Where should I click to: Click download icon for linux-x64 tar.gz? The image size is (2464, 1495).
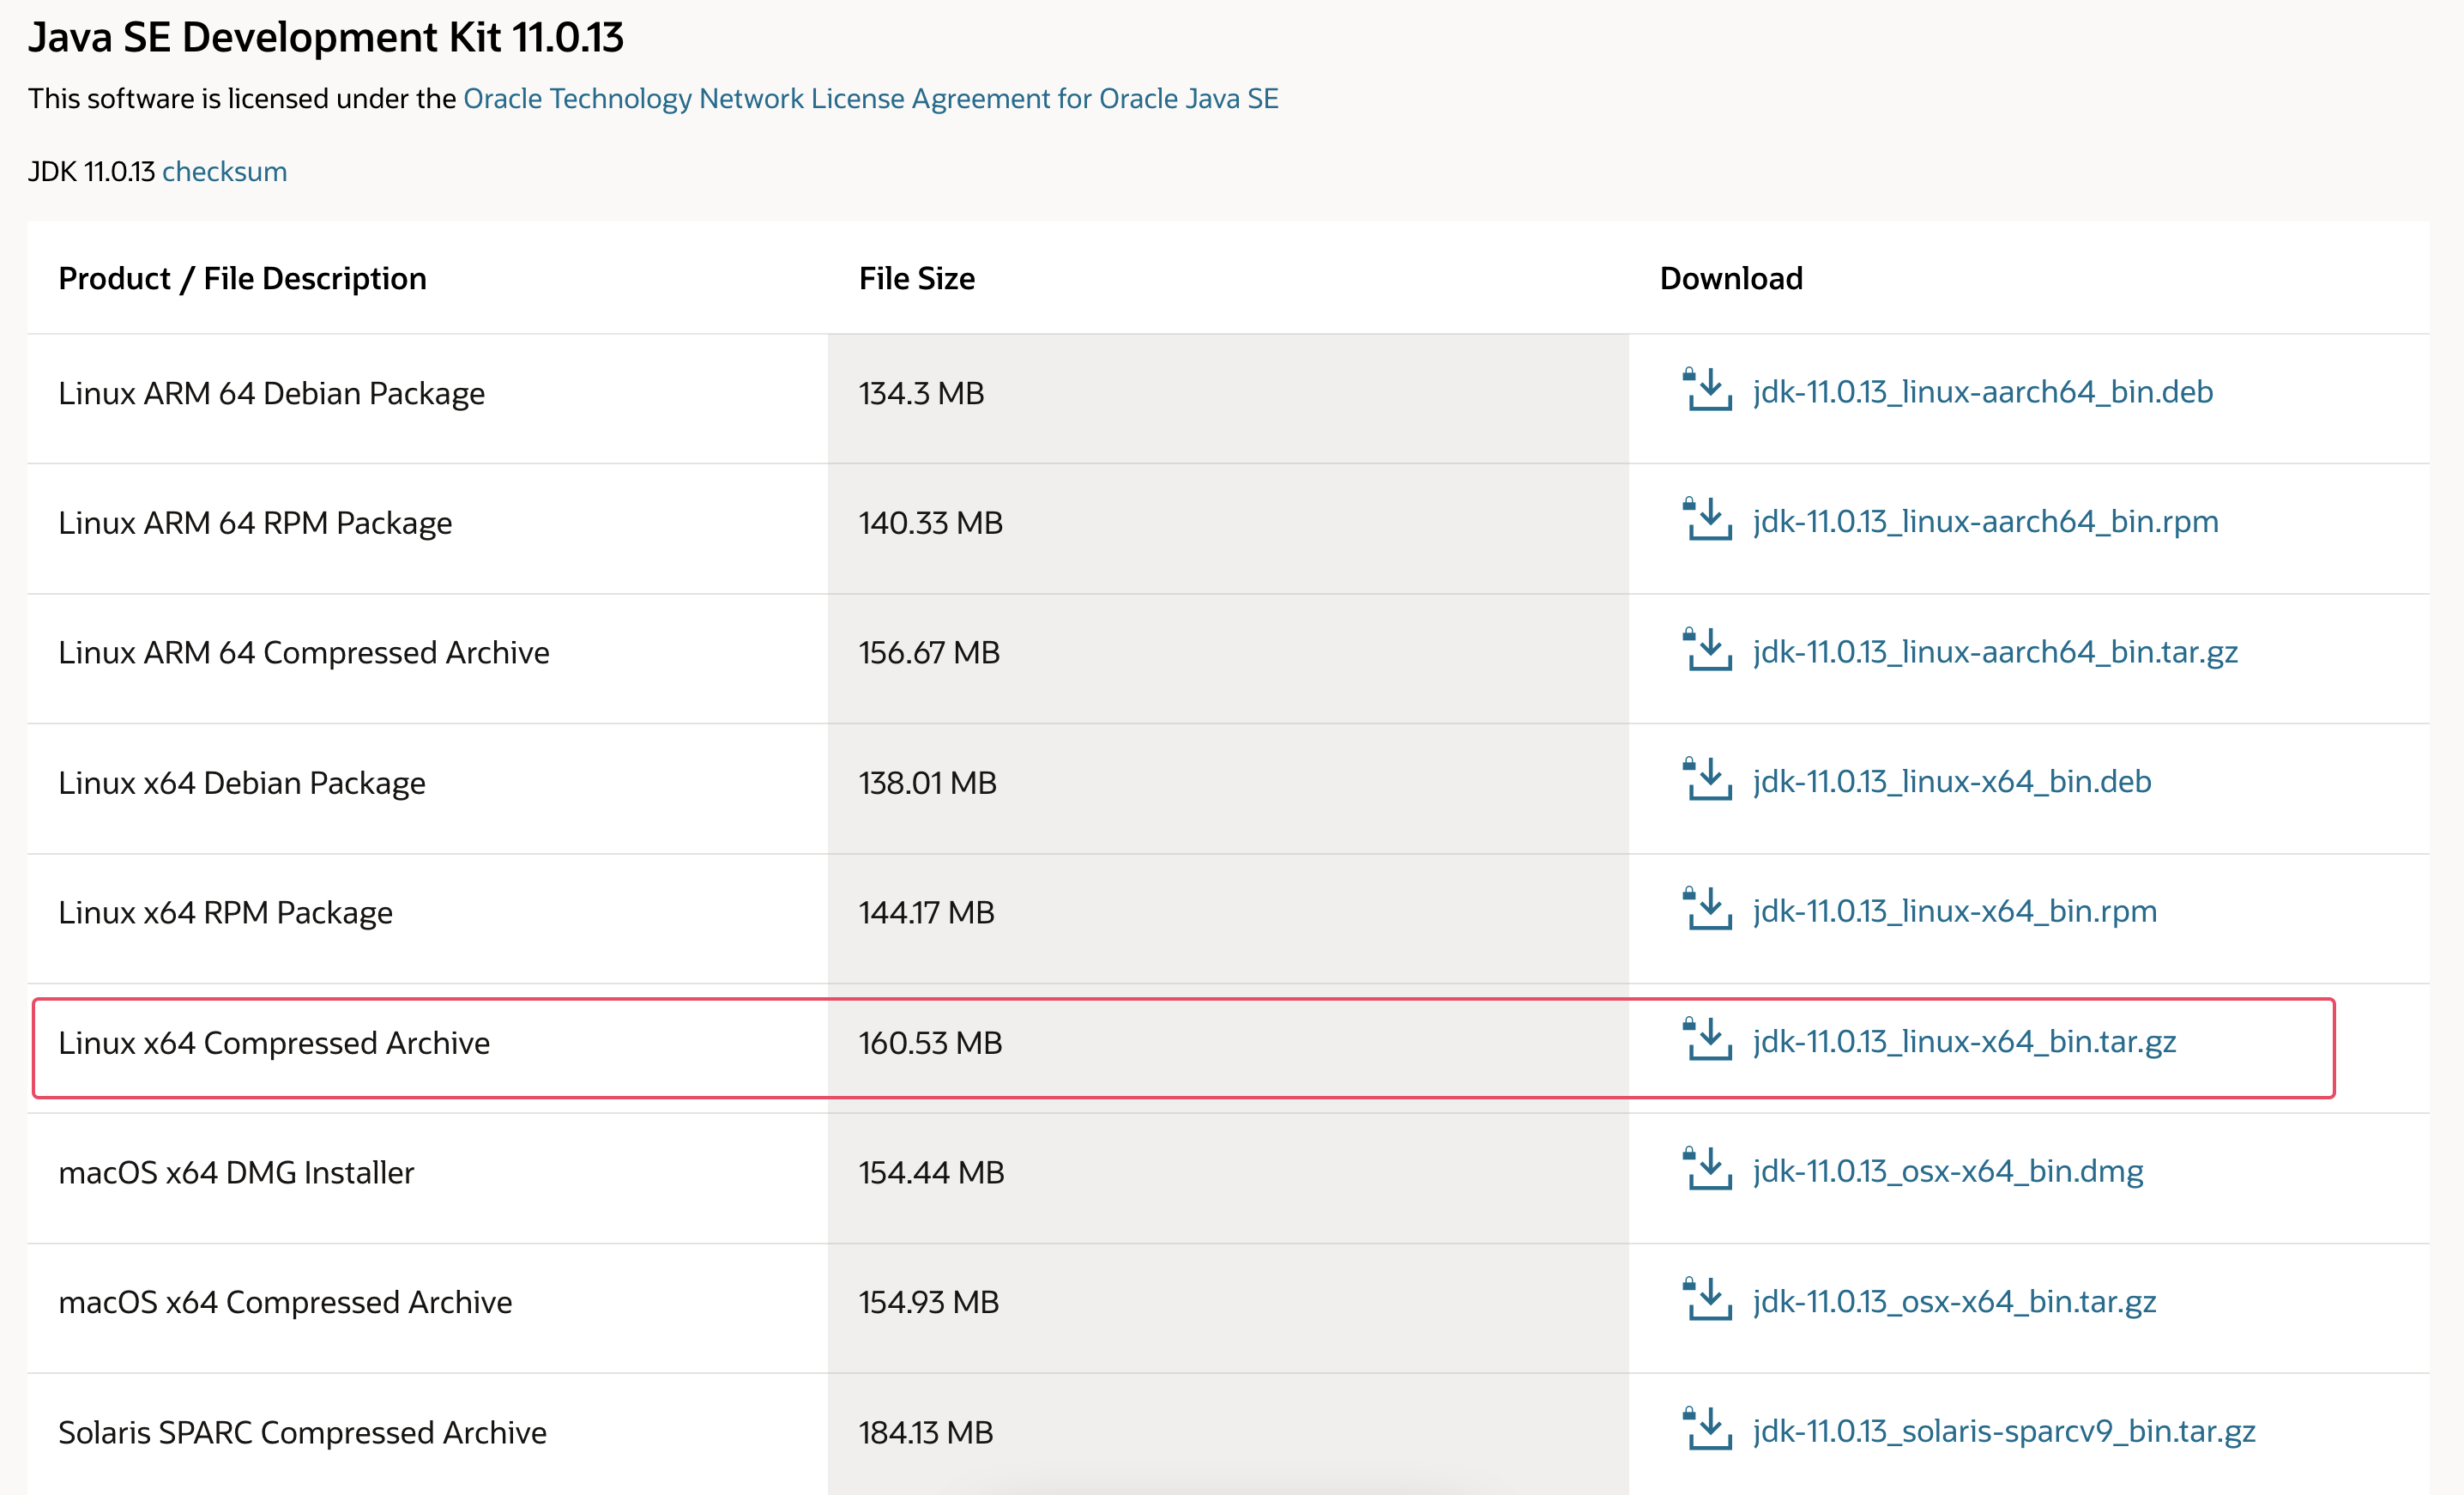pos(1707,1040)
